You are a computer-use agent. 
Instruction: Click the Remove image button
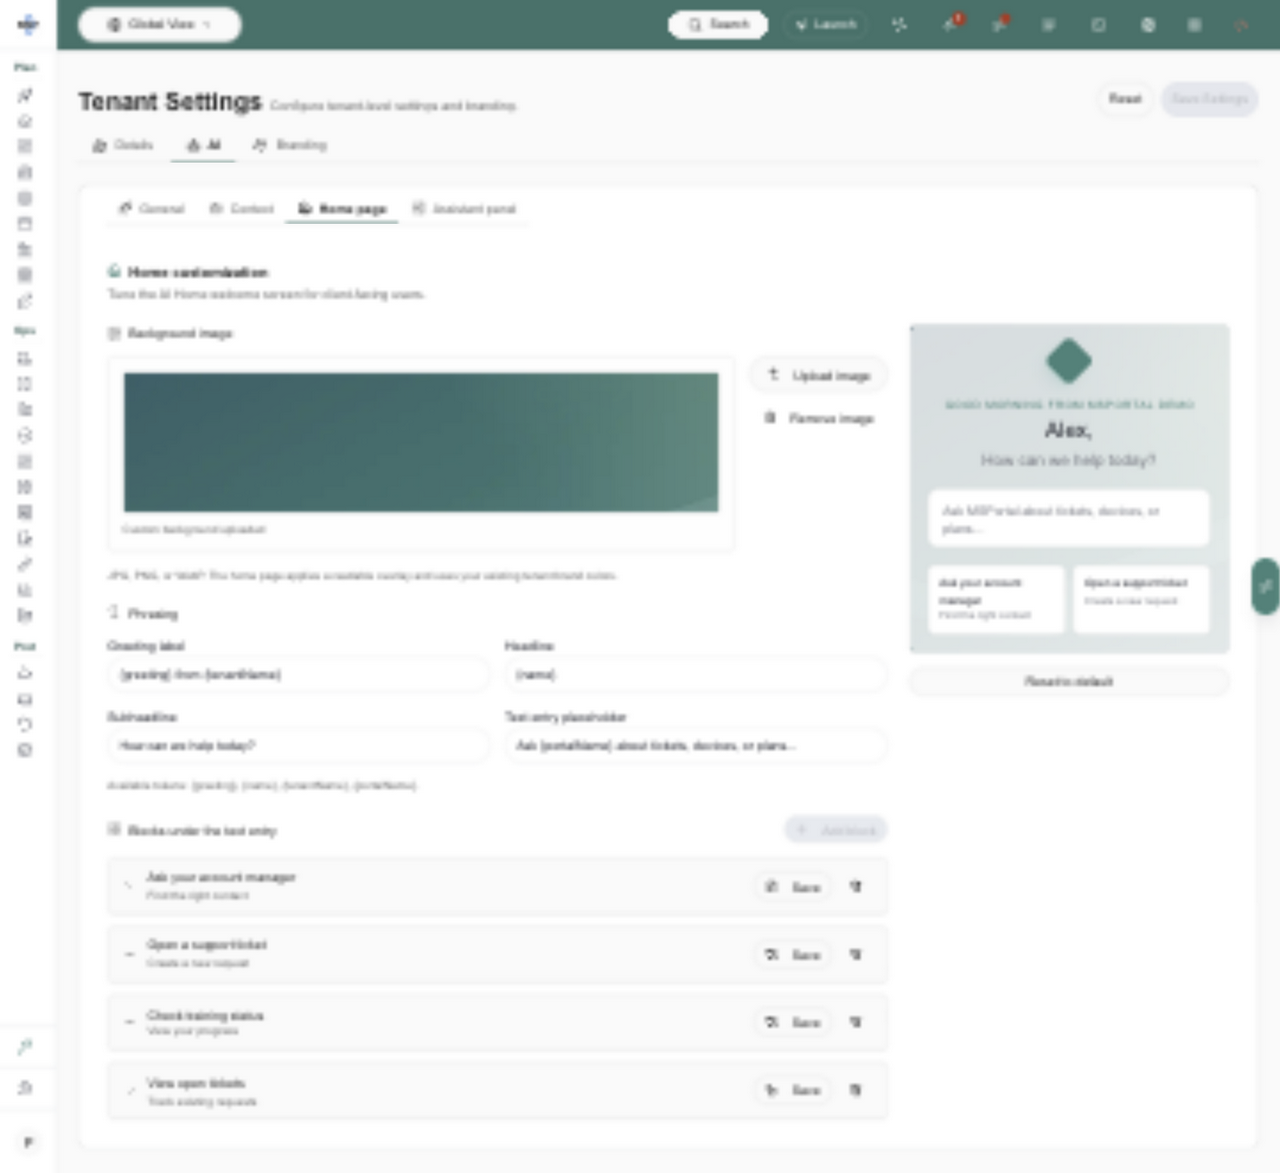click(x=819, y=418)
